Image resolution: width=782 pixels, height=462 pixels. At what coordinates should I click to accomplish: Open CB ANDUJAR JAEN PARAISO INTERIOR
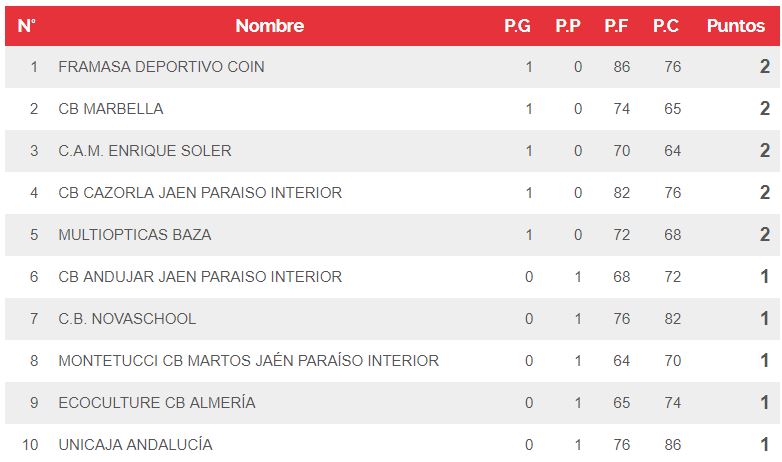[x=200, y=277]
